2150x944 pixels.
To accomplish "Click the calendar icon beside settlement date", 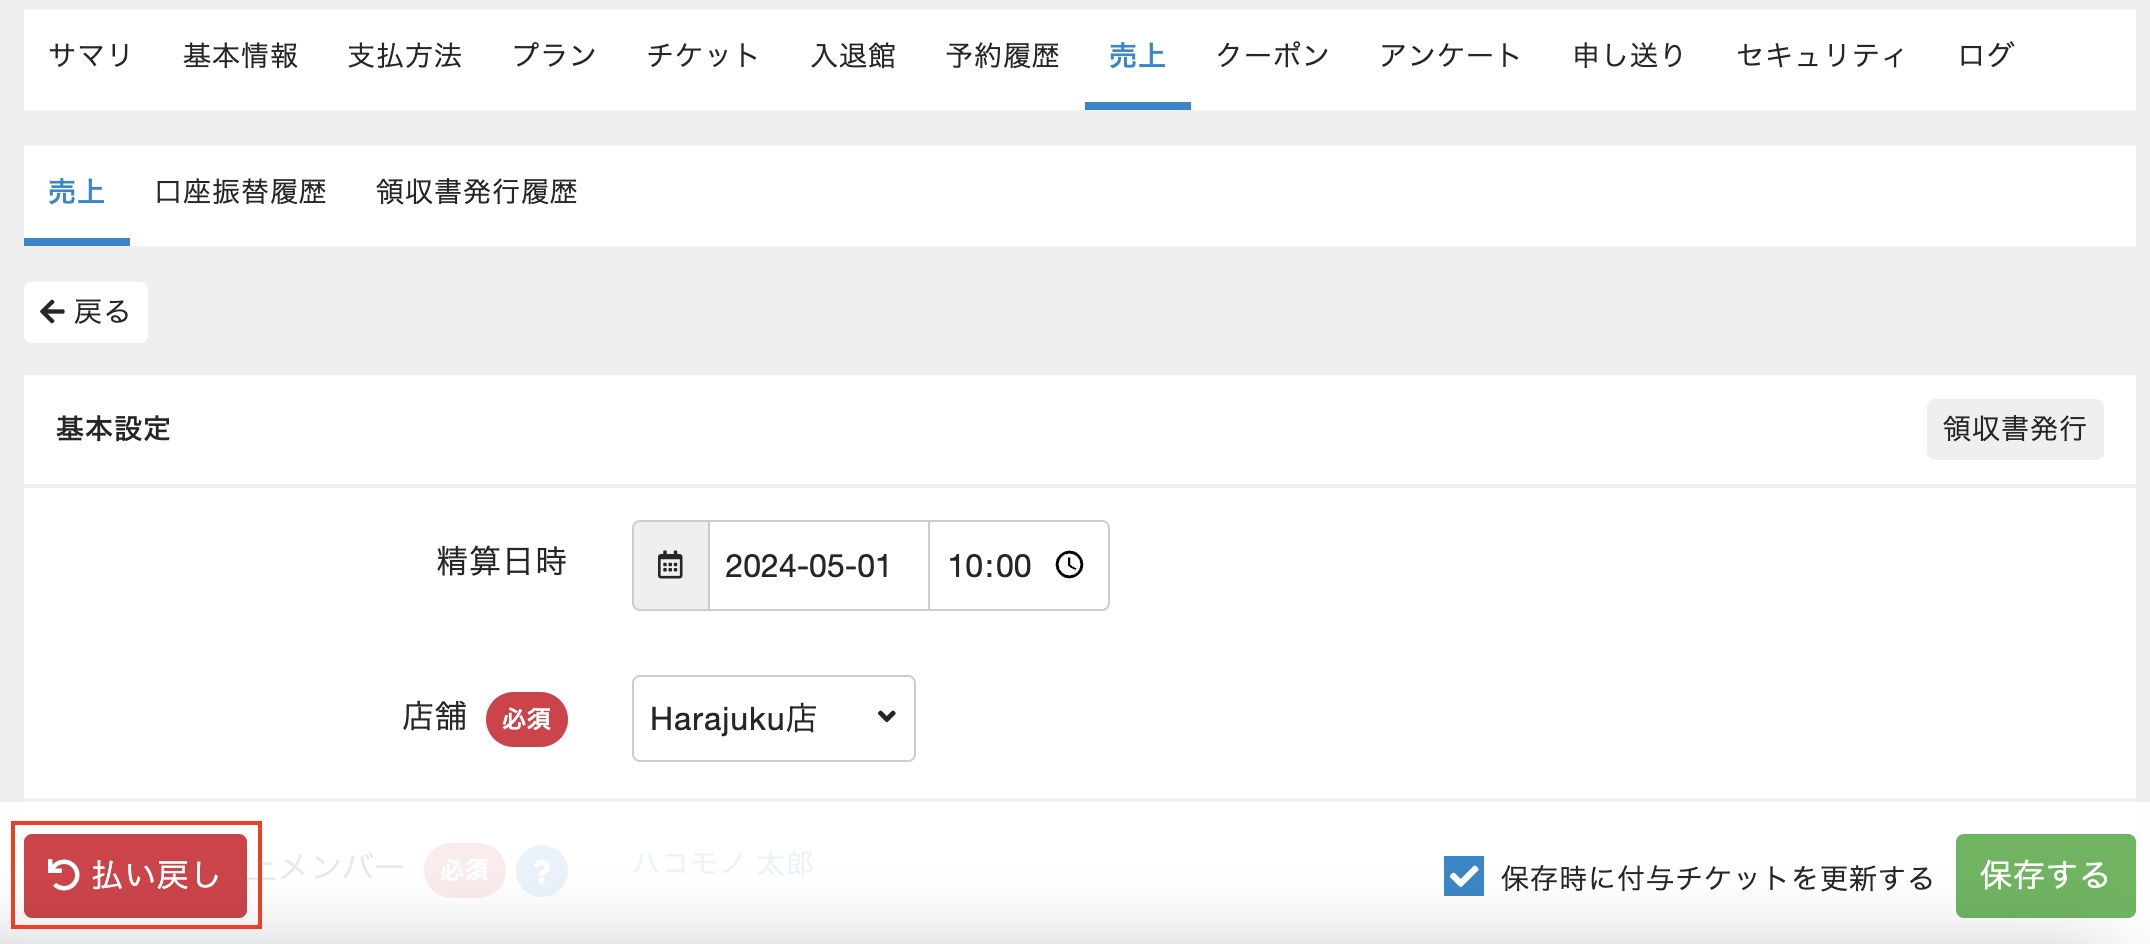I will coord(670,565).
